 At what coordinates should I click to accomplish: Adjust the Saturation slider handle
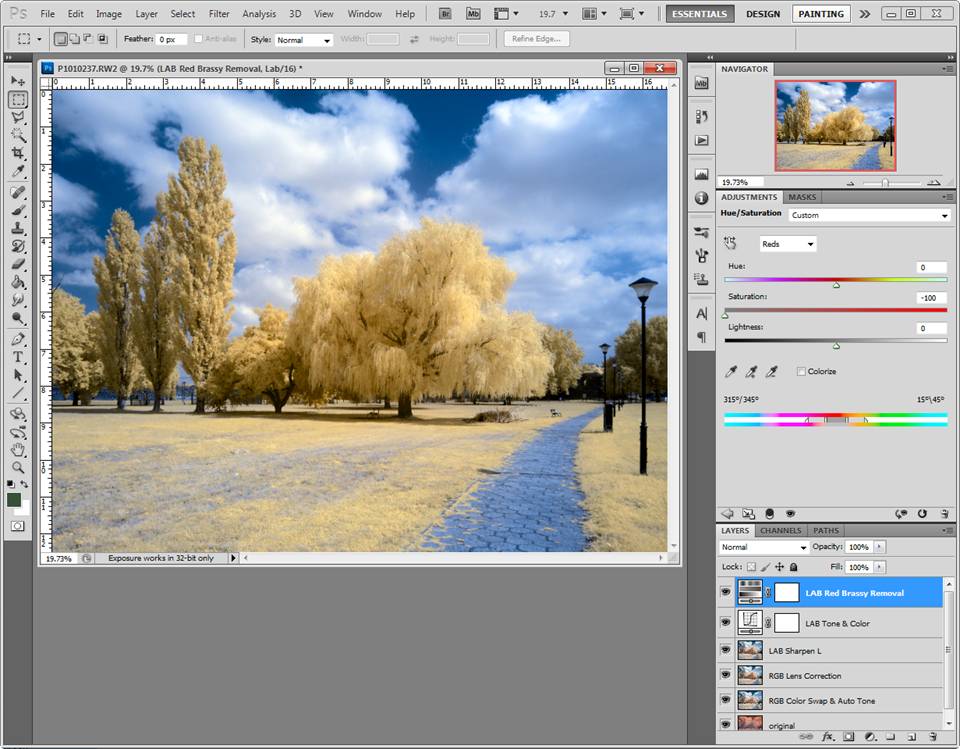[x=725, y=315]
